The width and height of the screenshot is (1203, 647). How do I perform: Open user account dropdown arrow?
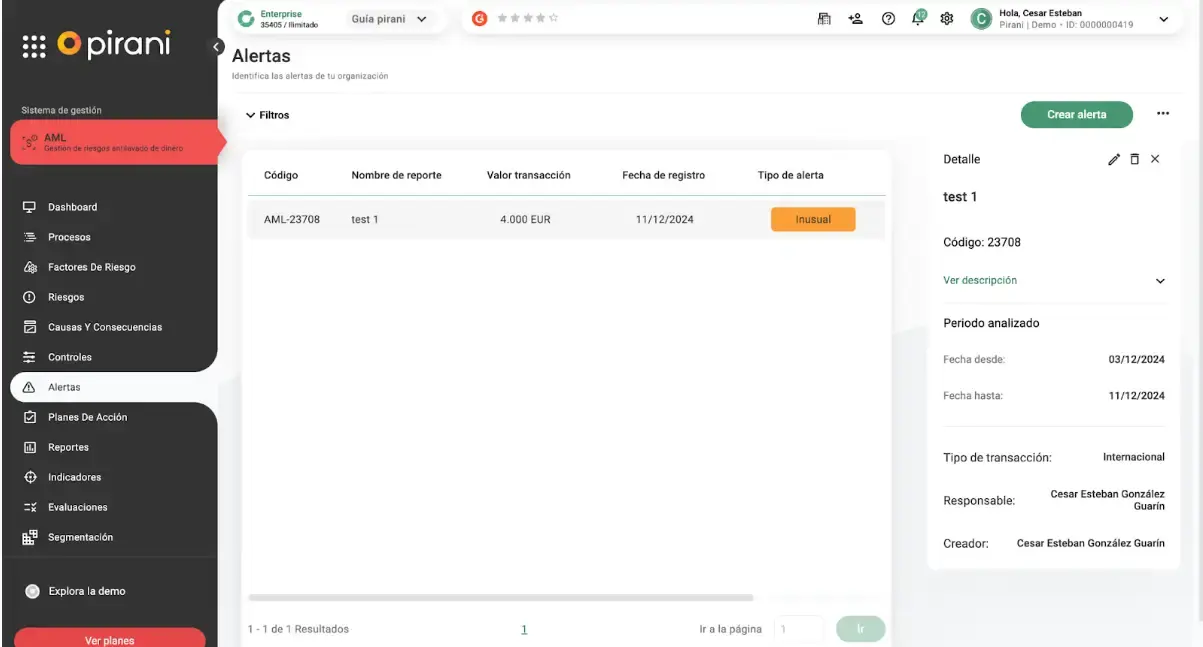[x=1163, y=19]
